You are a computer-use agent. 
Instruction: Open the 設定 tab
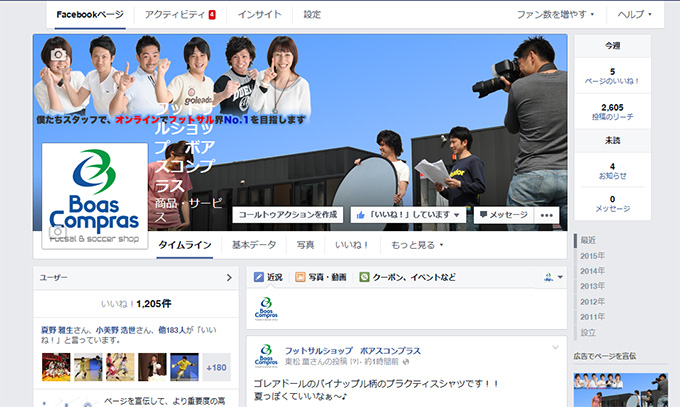pyautogui.click(x=312, y=15)
